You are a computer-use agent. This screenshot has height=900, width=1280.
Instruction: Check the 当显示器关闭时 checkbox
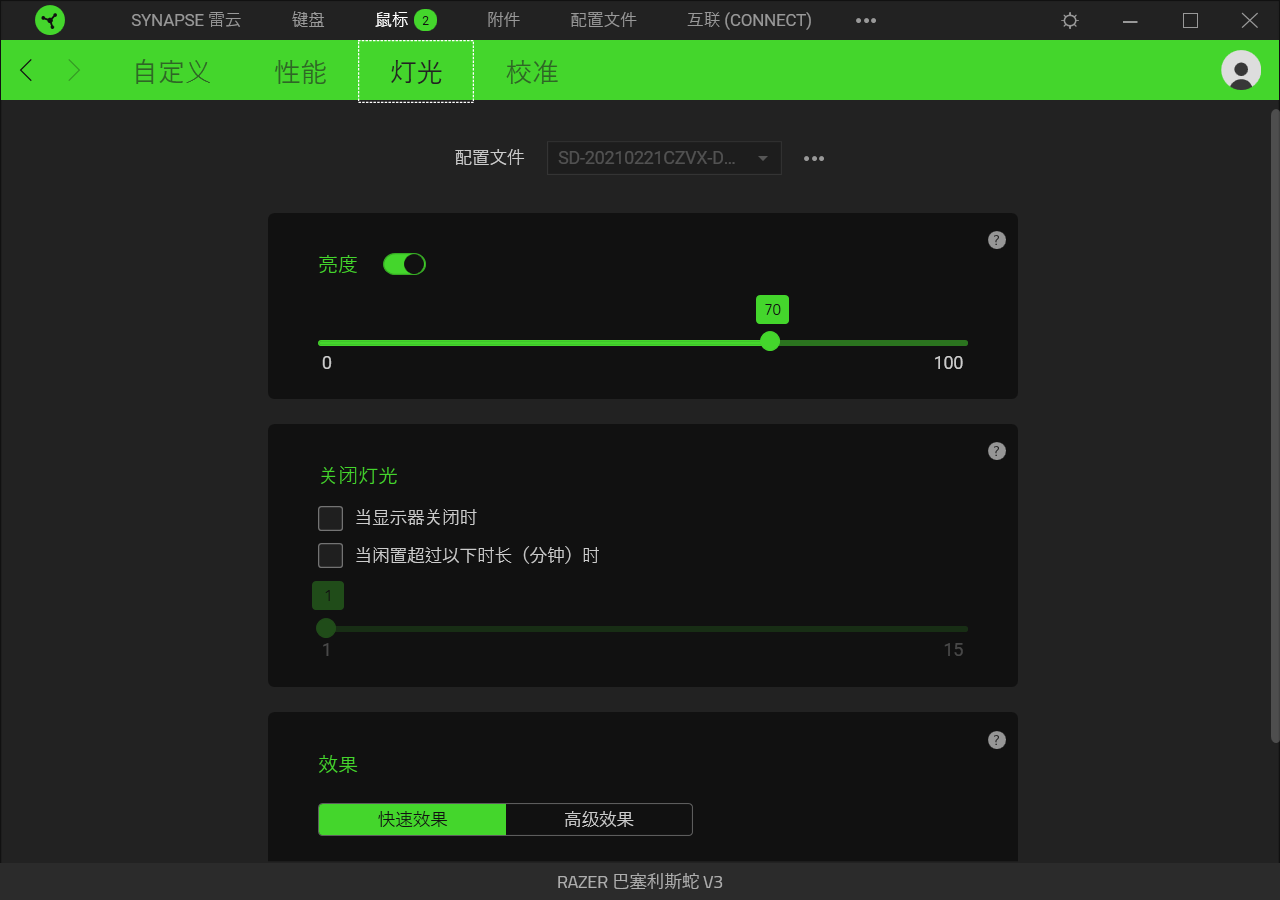click(330, 518)
